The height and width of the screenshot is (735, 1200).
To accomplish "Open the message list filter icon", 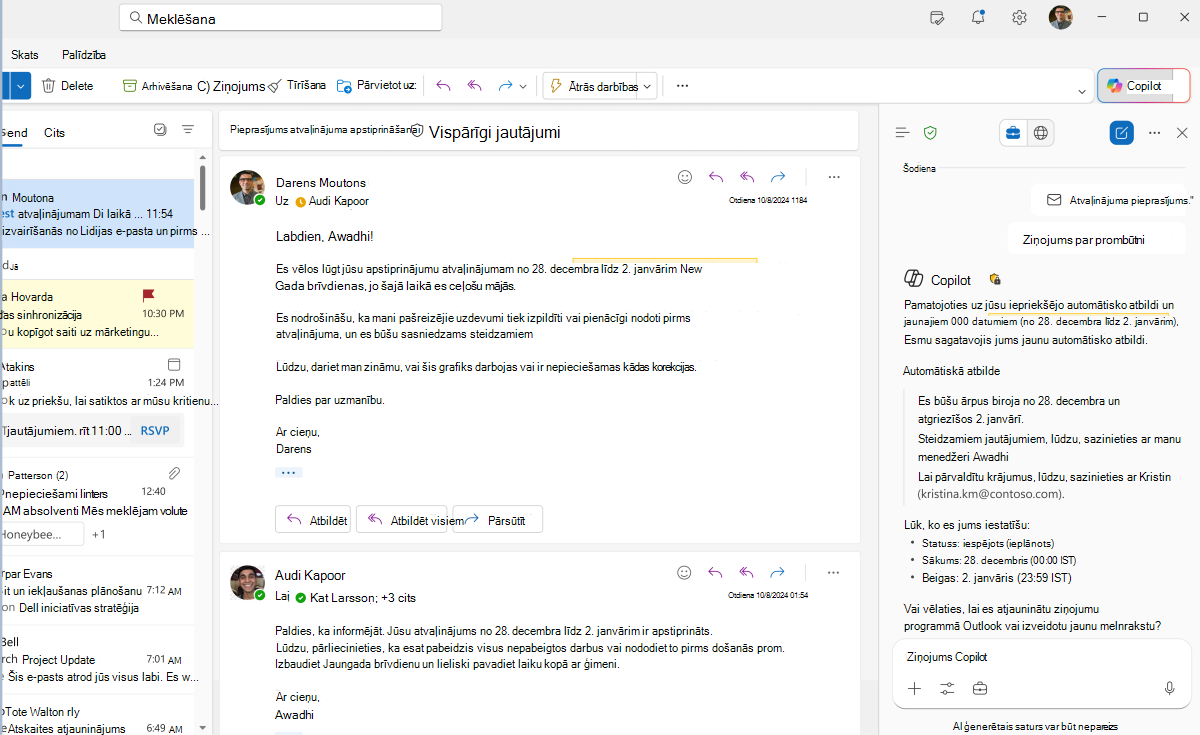I will tap(188, 130).
